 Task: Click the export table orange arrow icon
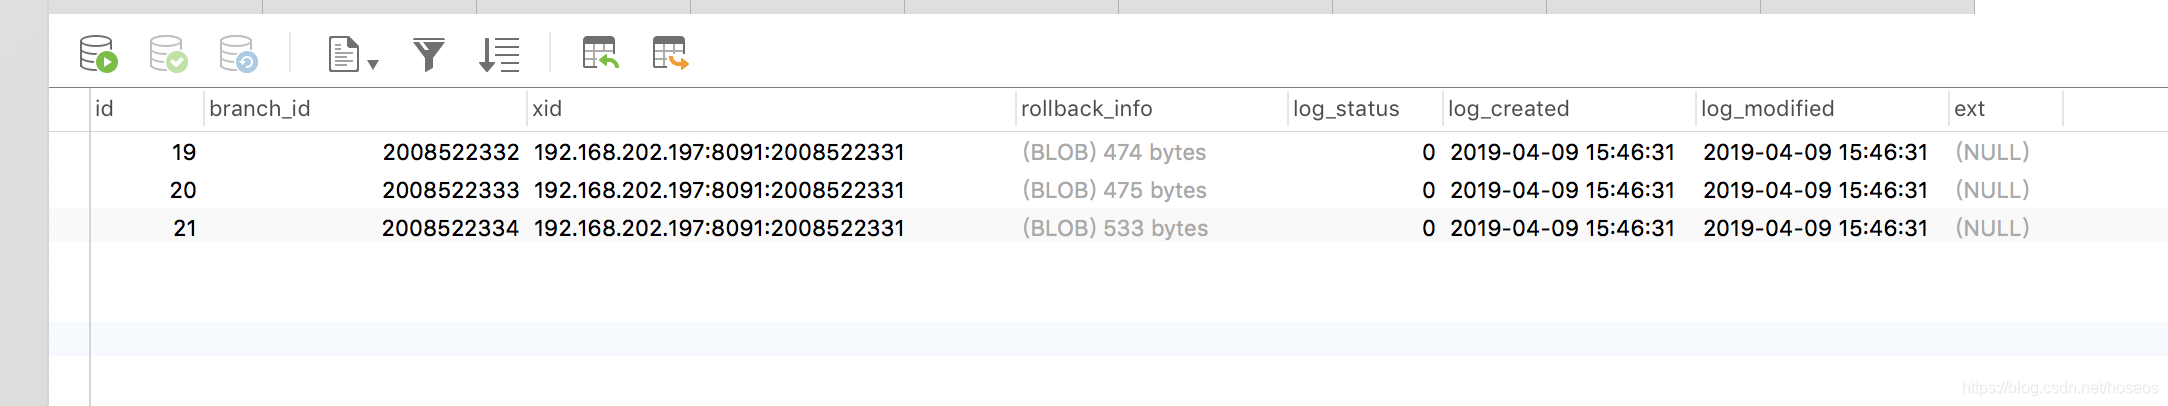(x=670, y=53)
